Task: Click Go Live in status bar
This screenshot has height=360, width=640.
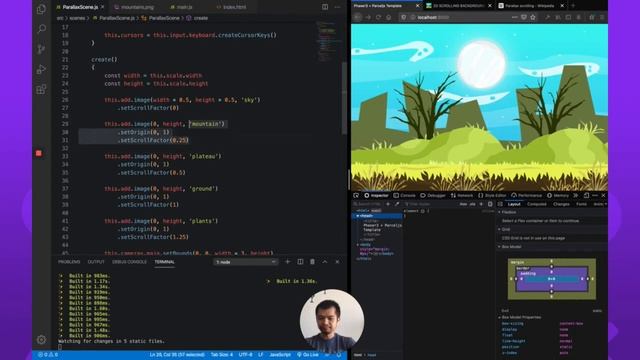Action: 308,355
